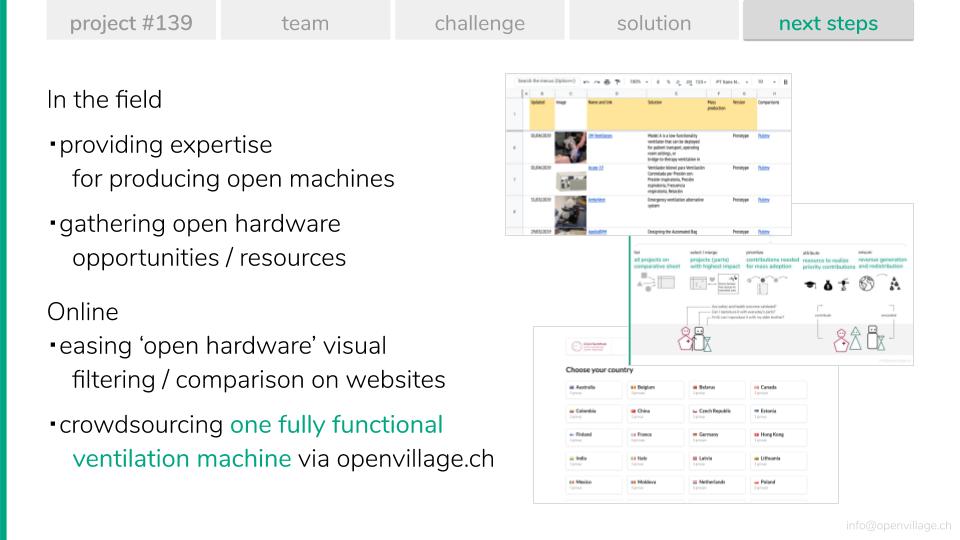Open the zoom percentage dropdown in spreadsheet
Image resolution: width=960 pixels, height=540 pixels.
(639, 81)
